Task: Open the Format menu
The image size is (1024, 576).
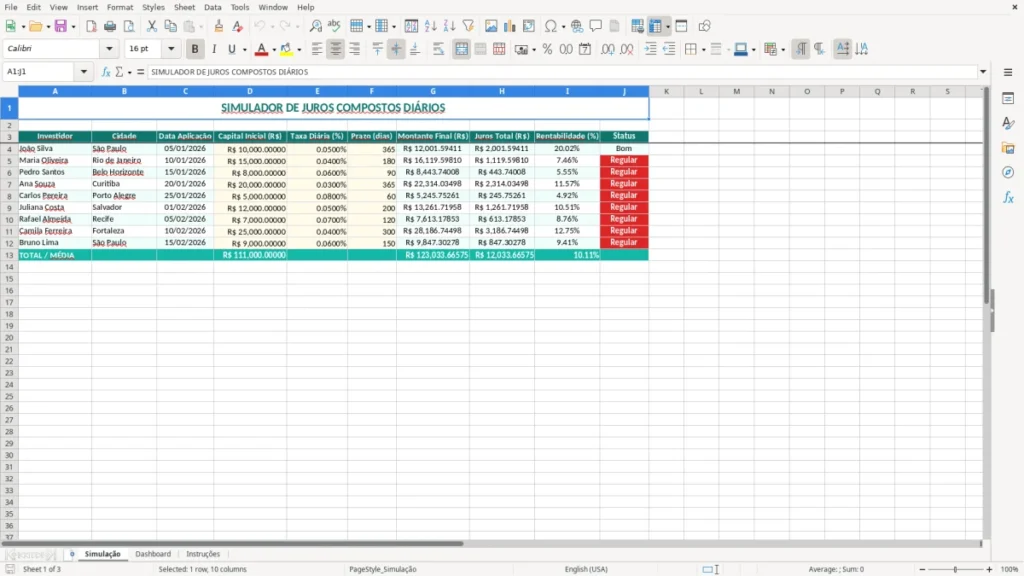Action: pyautogui.click(x=120, y=7)
